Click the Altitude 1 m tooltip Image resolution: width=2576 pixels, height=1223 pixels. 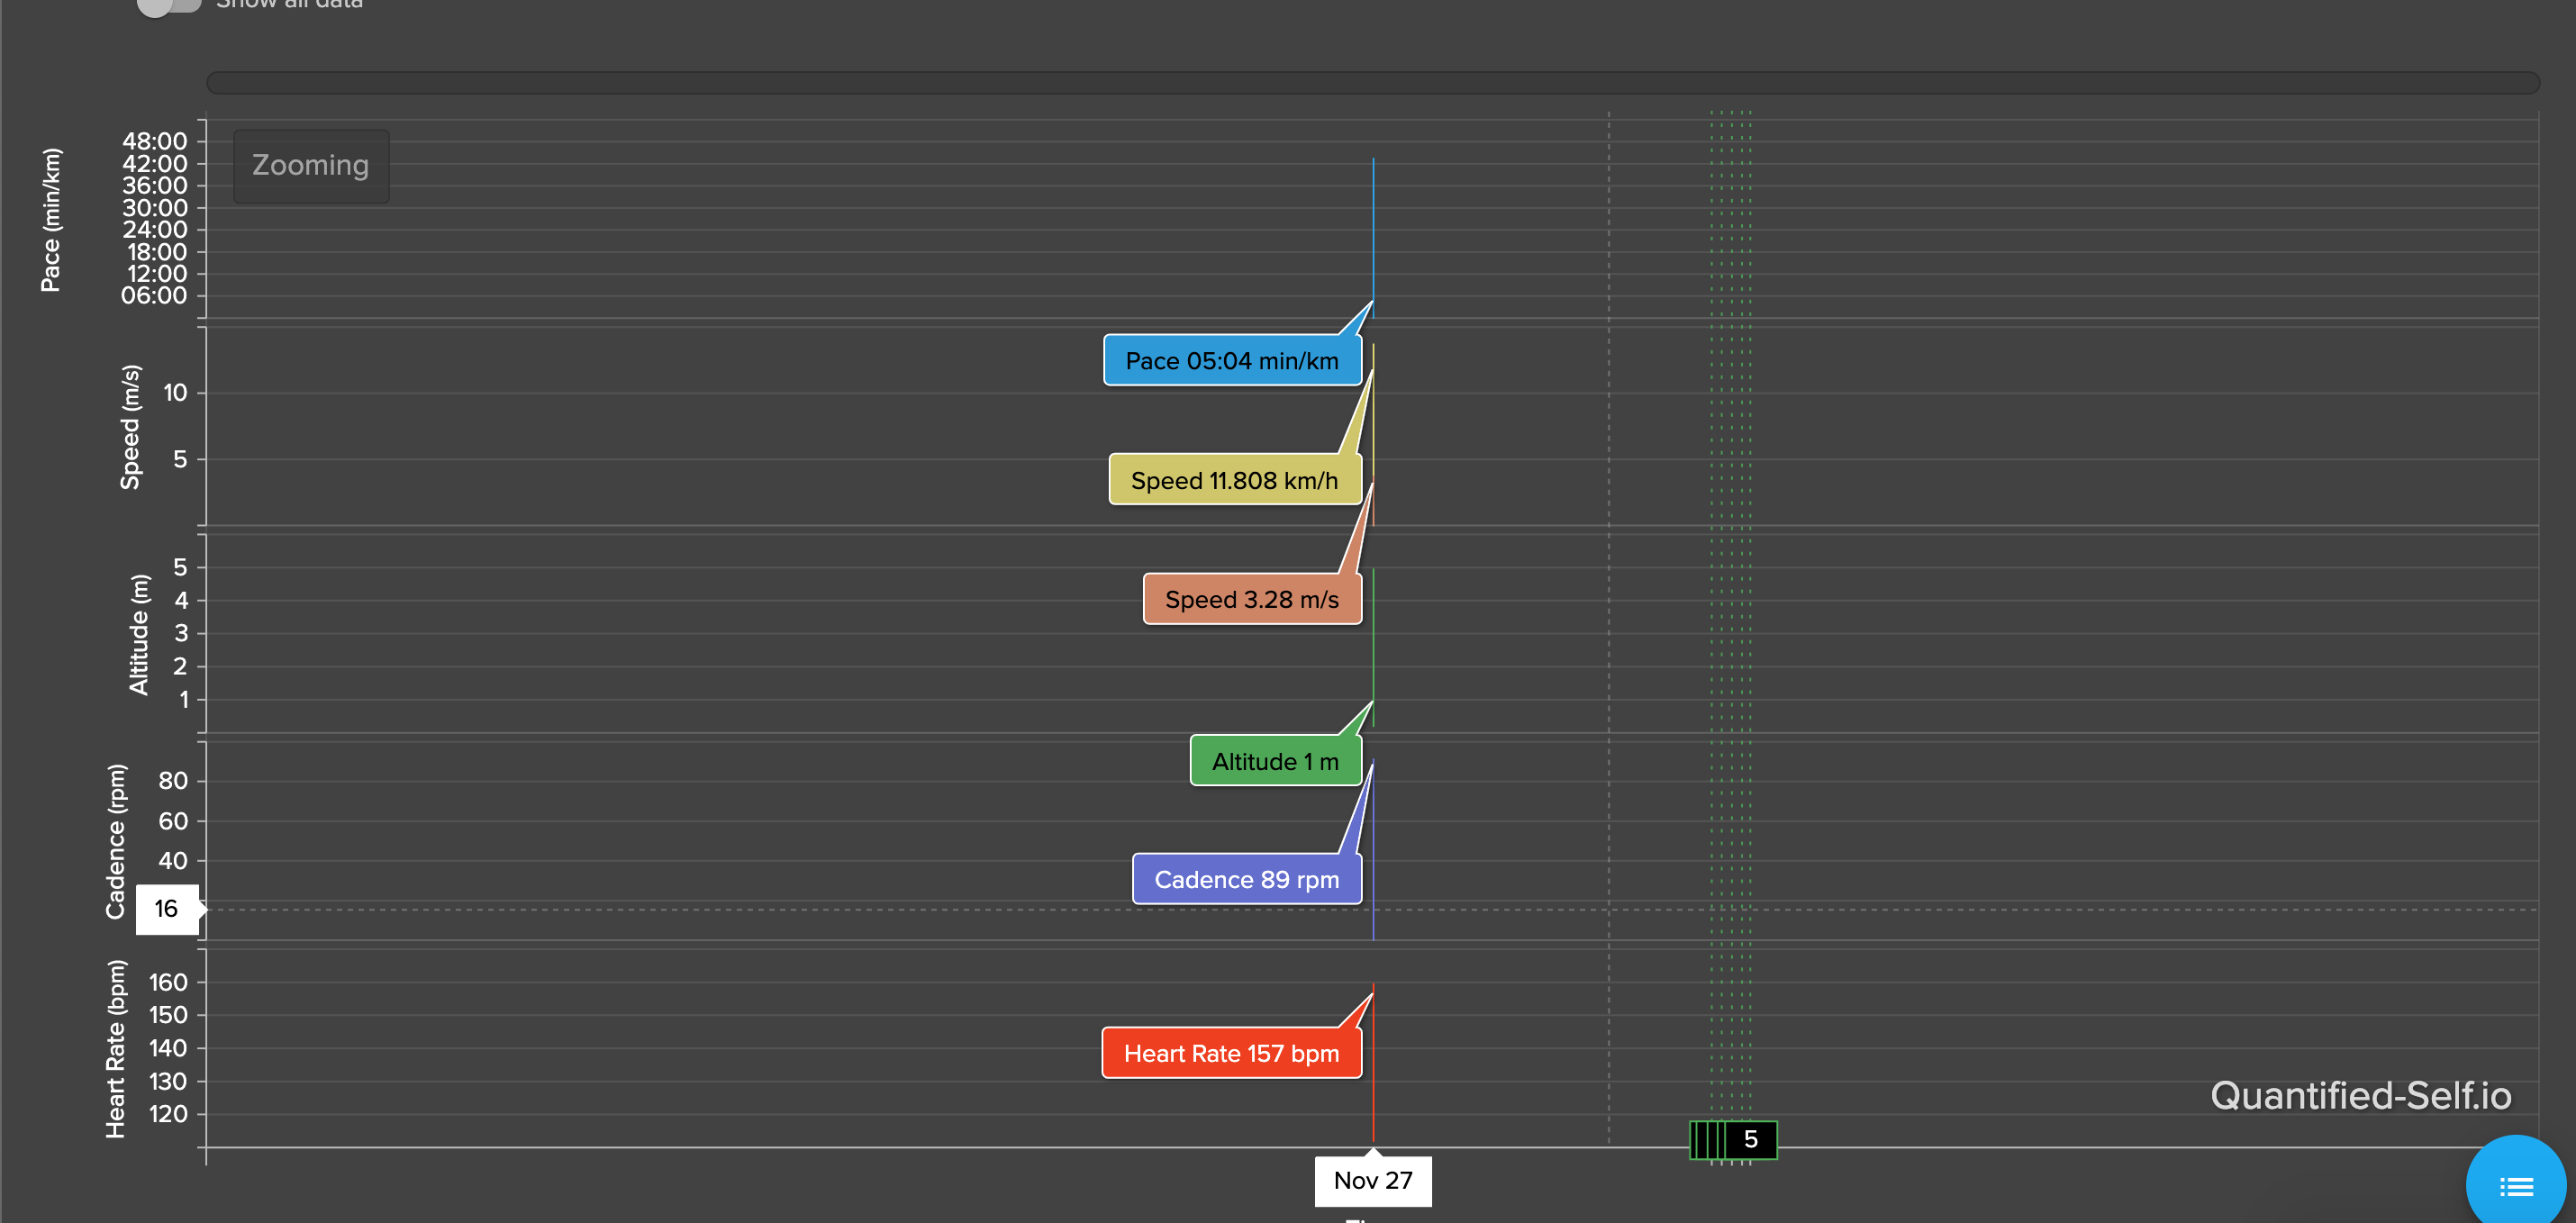1276,761
